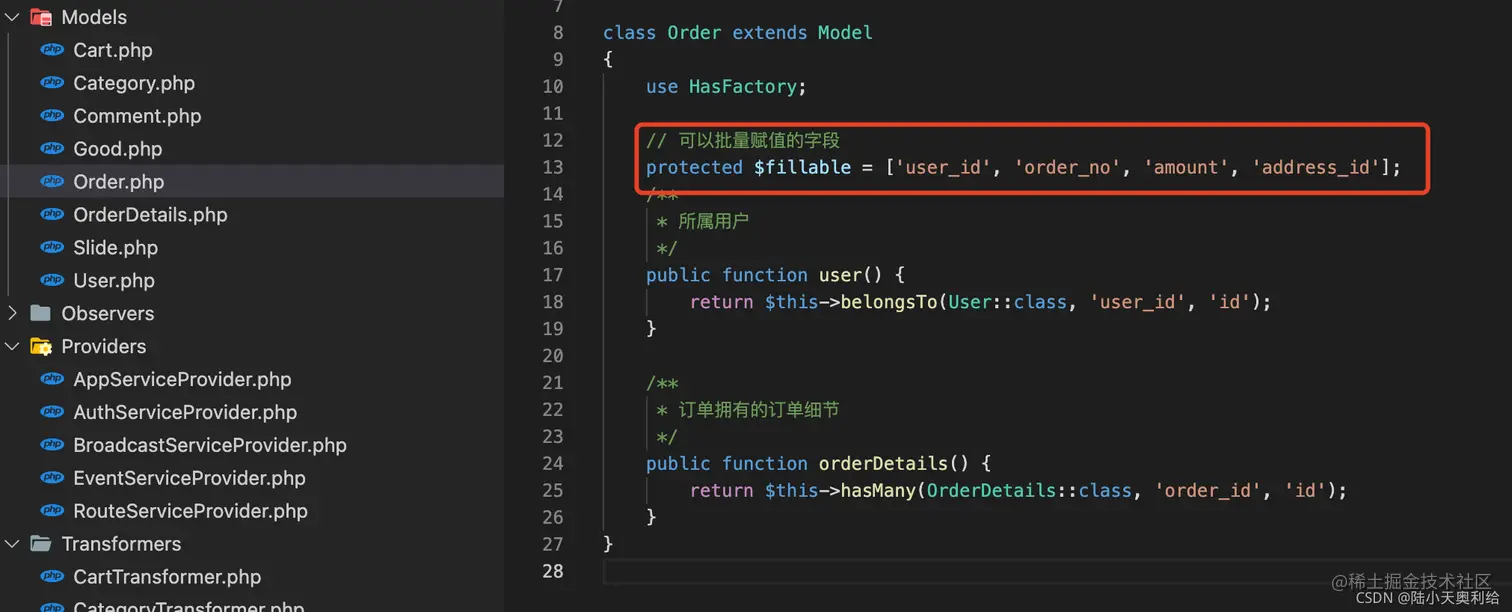The image size is (1512, 612).
Task: Click line number 24 in the gutter
Action: (553, 463)
